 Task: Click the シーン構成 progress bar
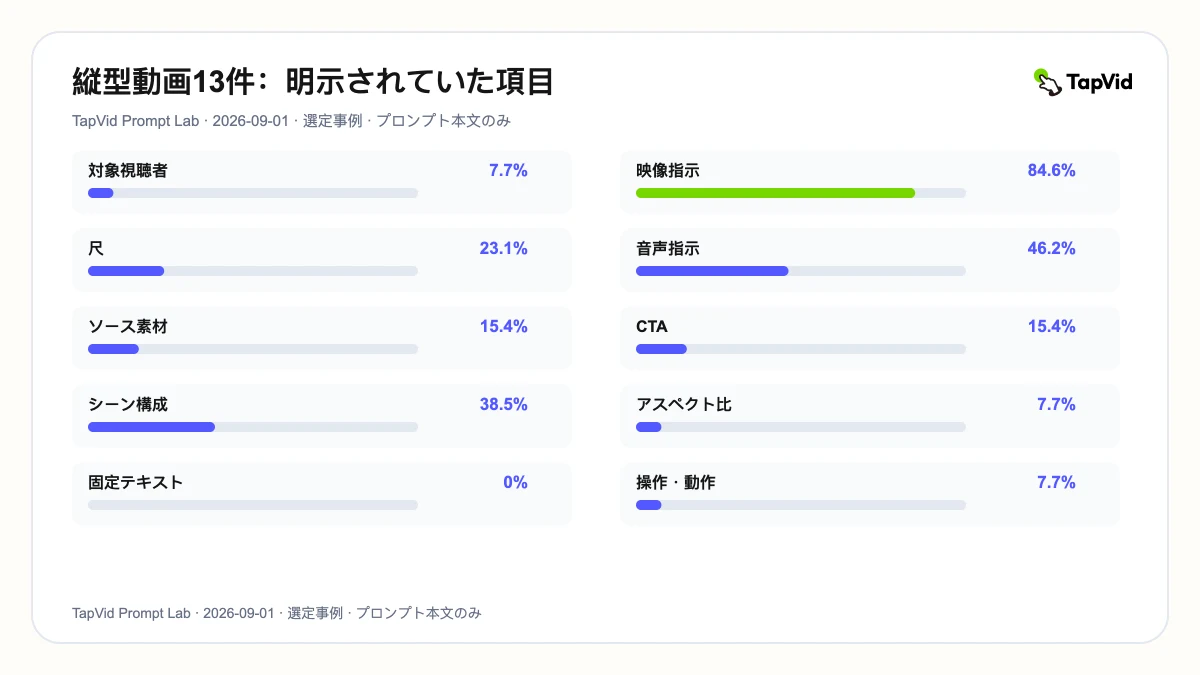(253, 427)
